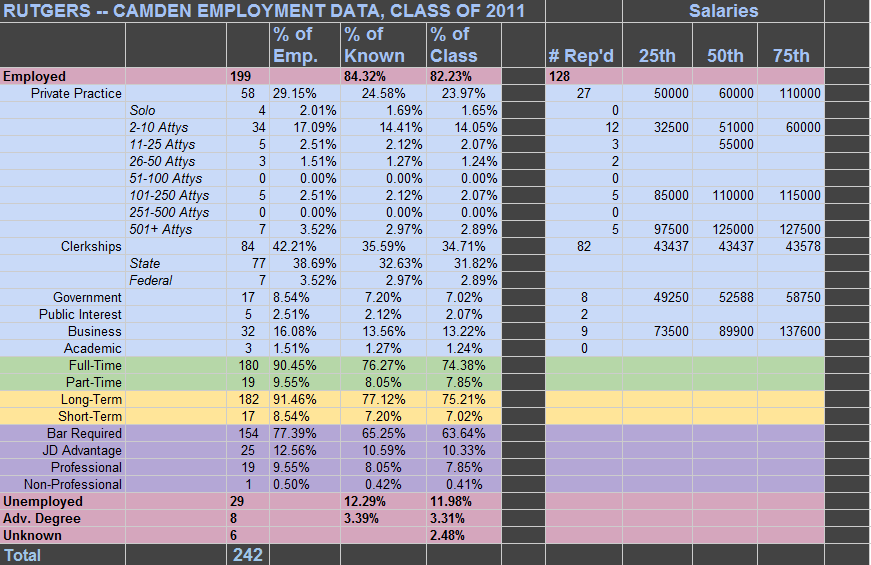Click the 'Academic' row label
The width and height of the screenshot is (871, 565).
point(92,348)
